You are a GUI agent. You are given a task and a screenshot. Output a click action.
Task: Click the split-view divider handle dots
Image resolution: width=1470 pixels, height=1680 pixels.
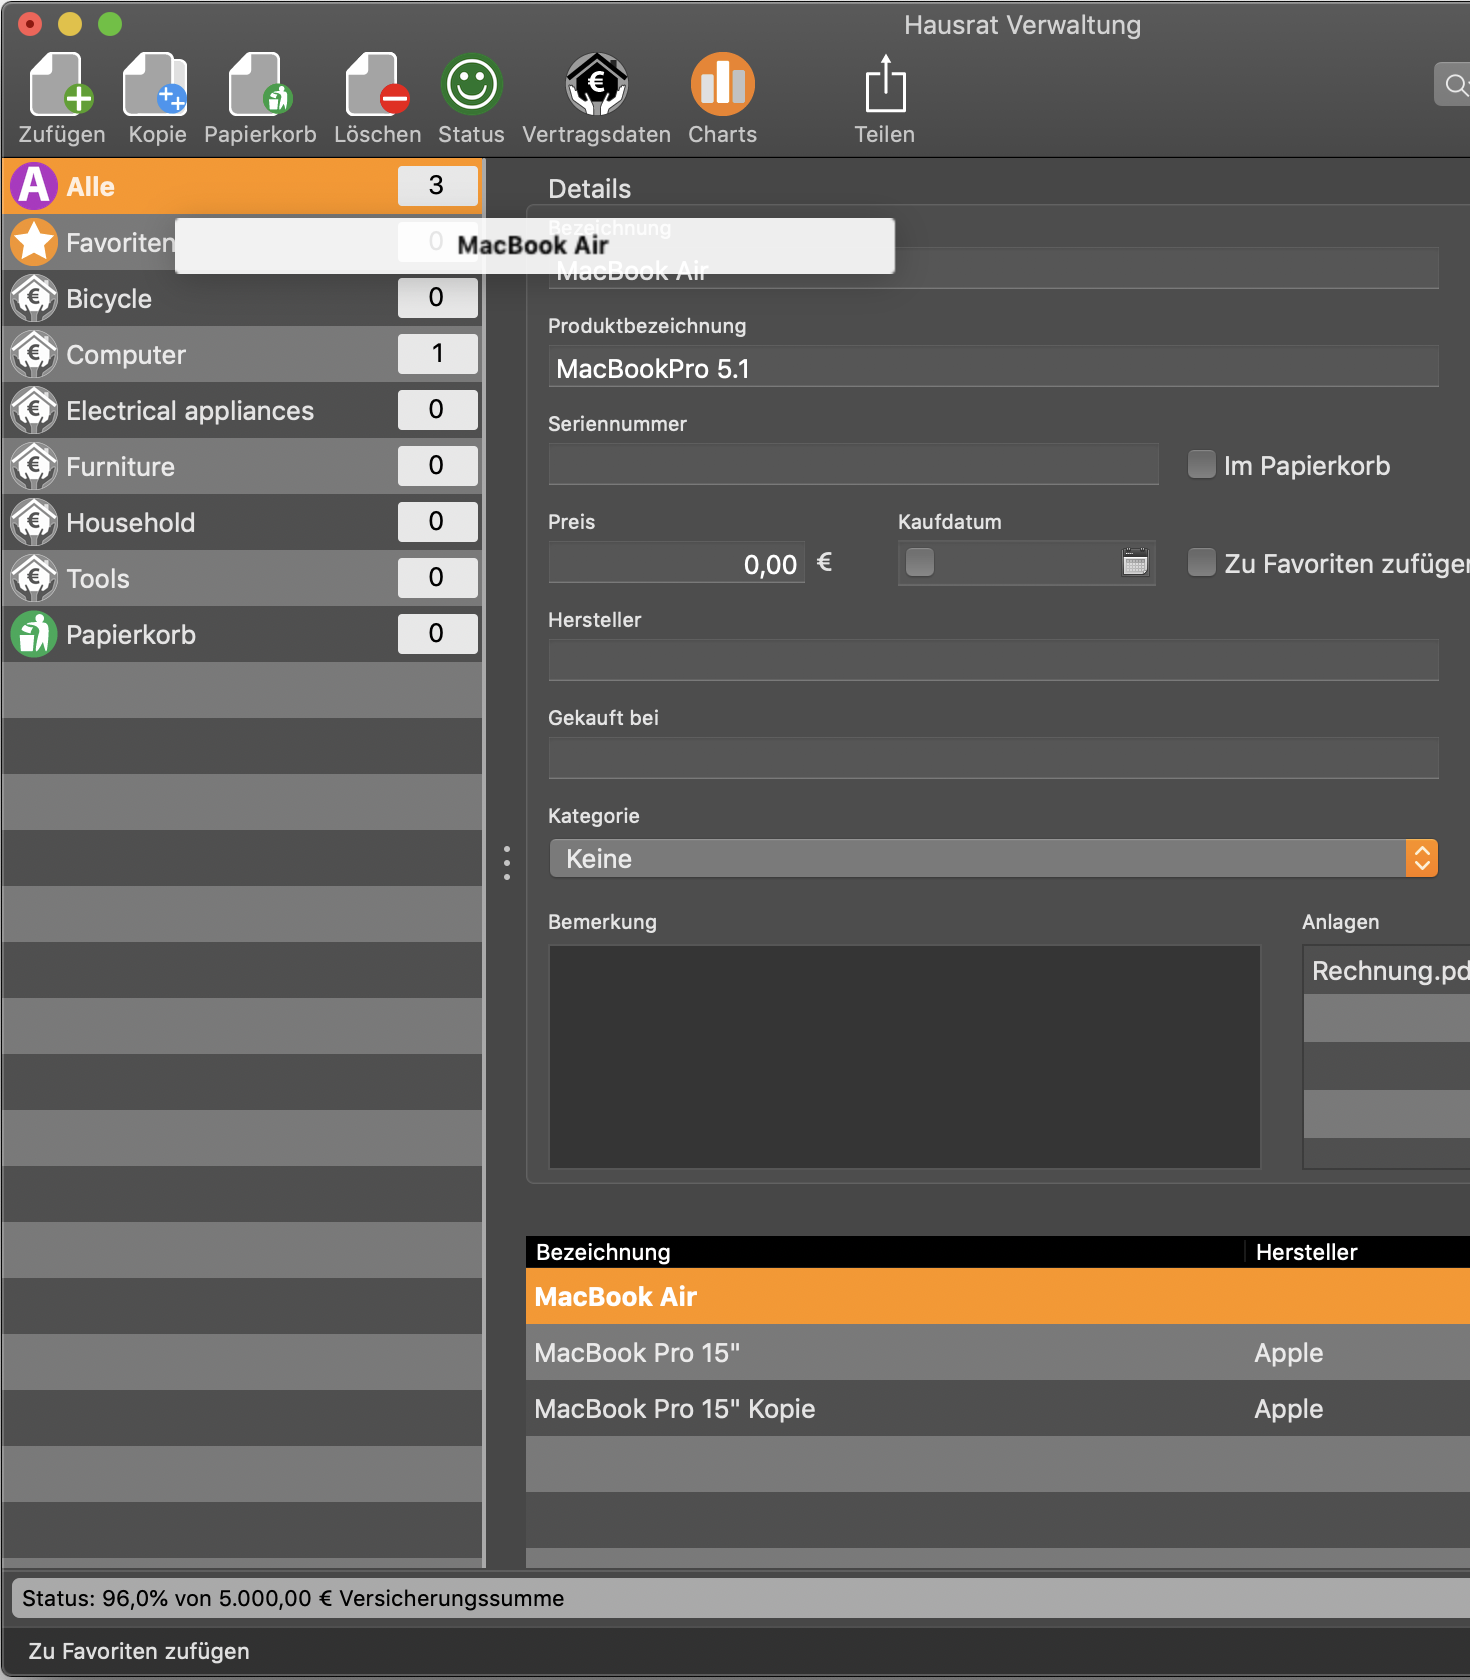pyautogui.click(x=507, y=862)
